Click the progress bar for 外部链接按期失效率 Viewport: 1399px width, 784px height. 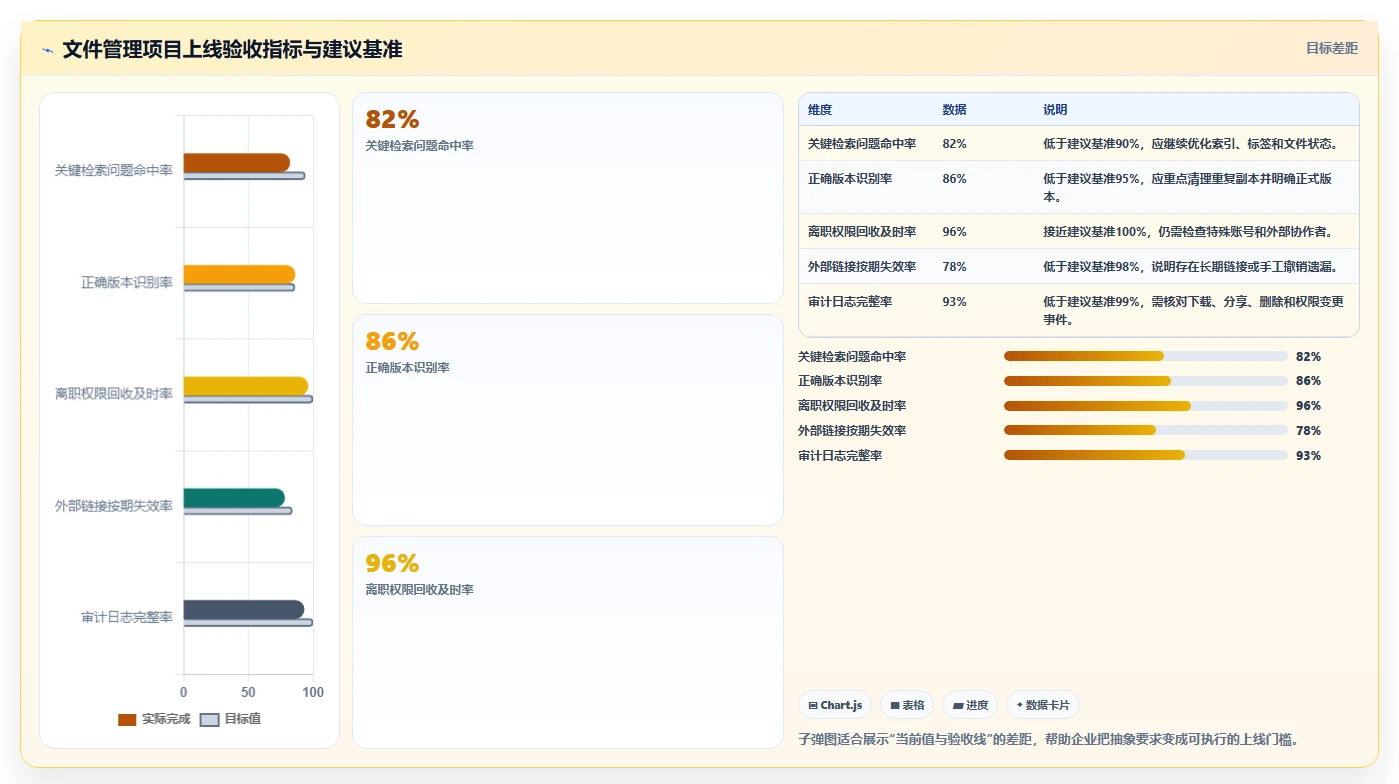[x=1146, y=430]
